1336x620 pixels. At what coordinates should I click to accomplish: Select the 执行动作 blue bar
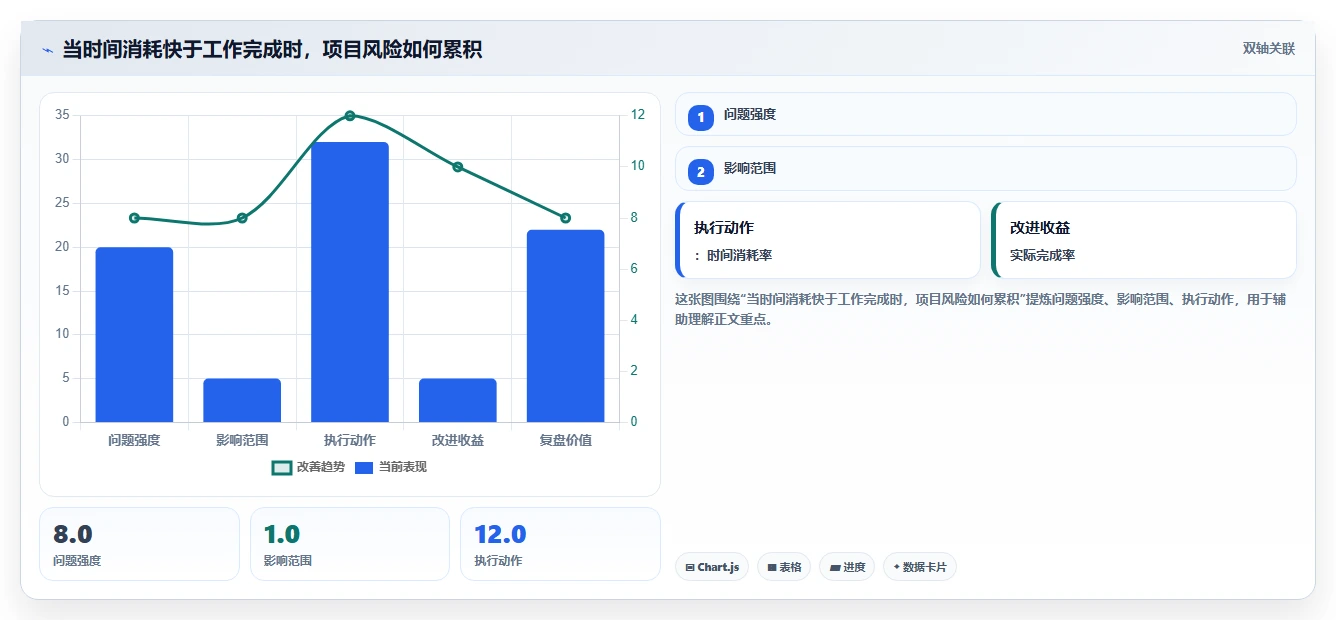pos(350,282)
